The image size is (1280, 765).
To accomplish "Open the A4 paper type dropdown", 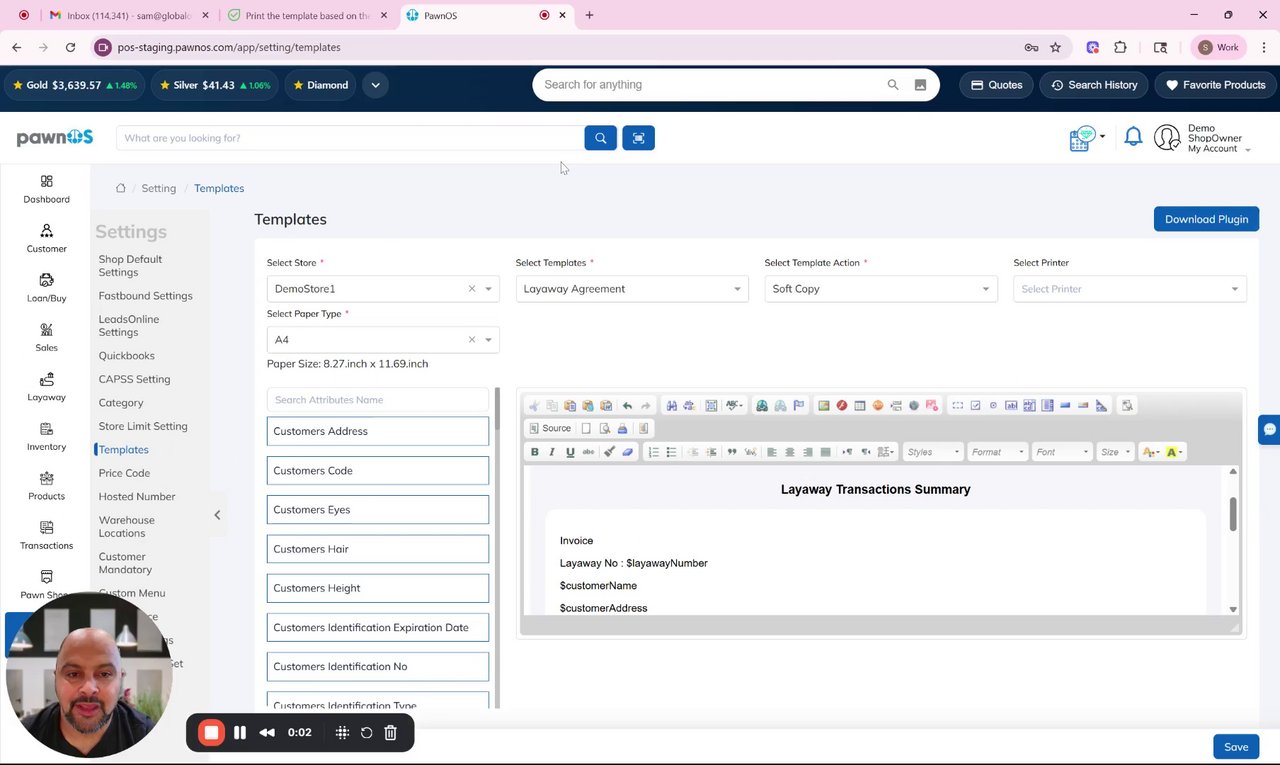I will point(383,340).
